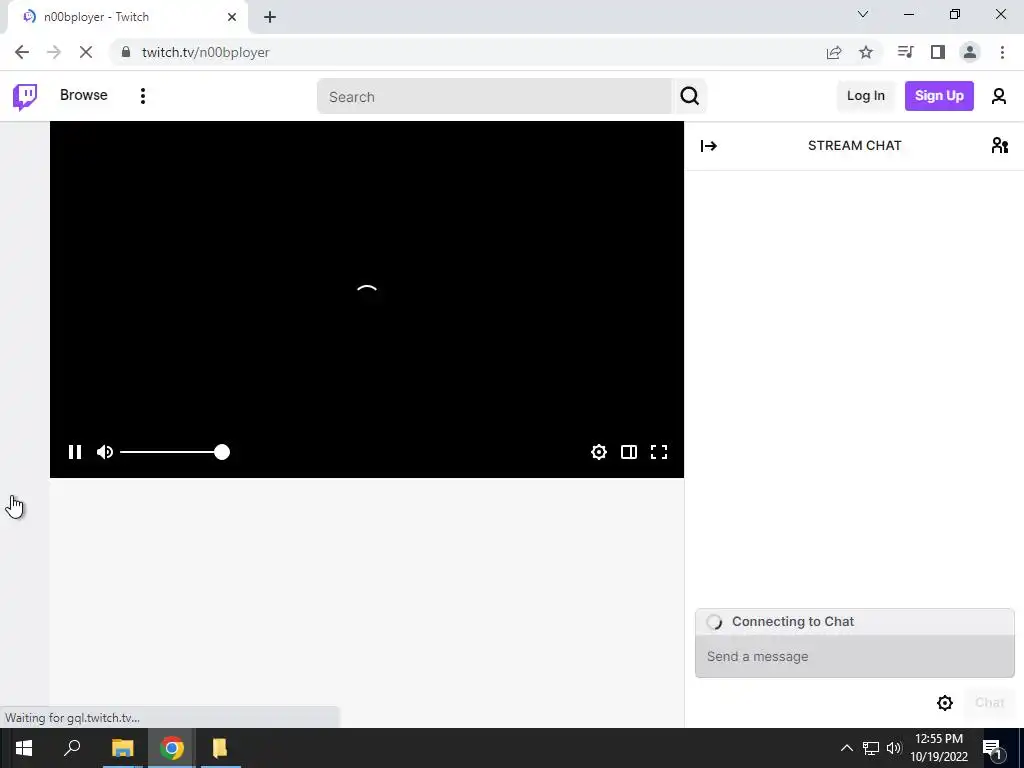
Task: Open the yellow folder taskbar app
Action: coord(220,748)
